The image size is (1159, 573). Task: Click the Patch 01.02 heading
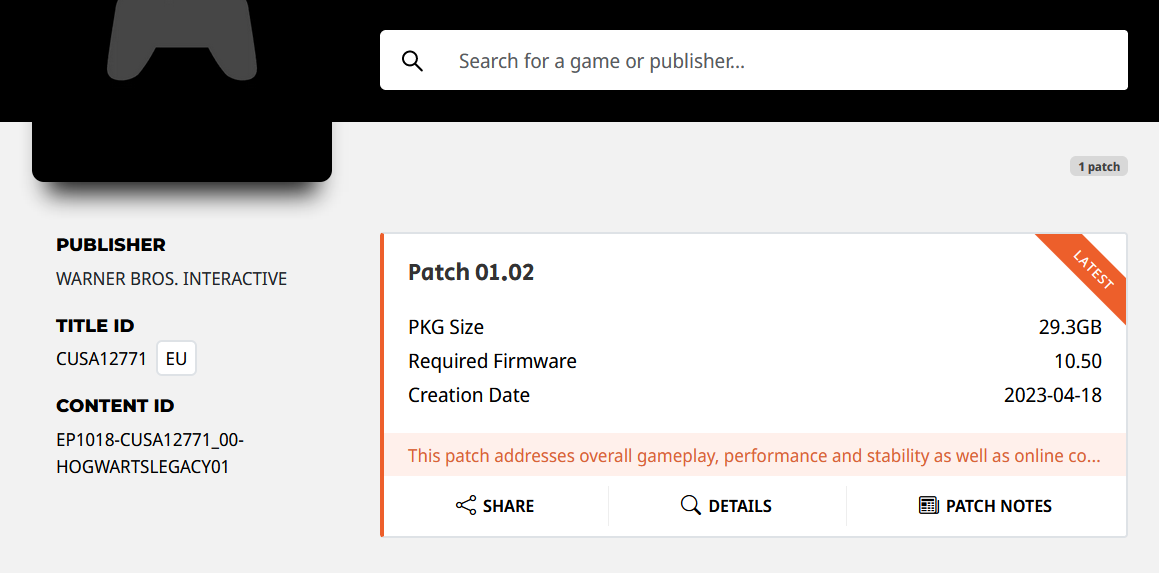tap(471, 272)
